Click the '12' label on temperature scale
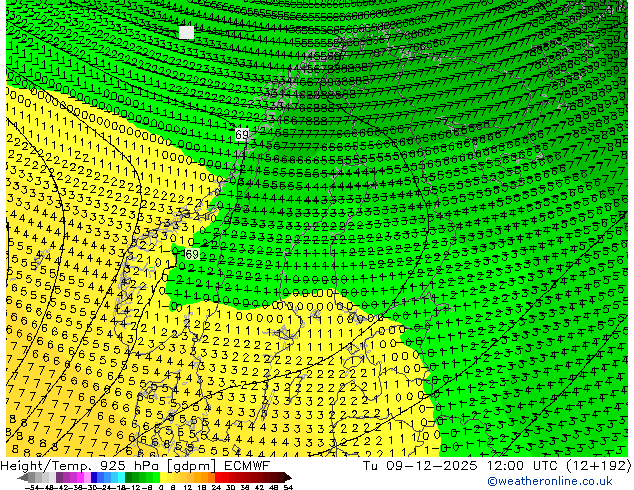Image resolution: width=634 pixels, height=490 pixels. pos(188,488)
